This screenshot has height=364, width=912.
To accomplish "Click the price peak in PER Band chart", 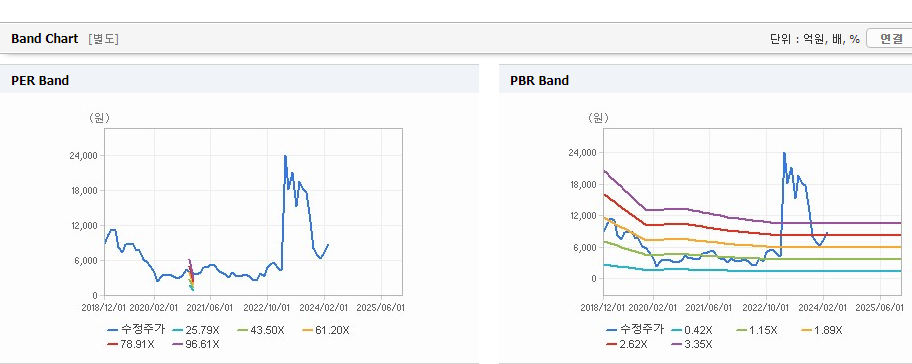I will coord(285,156).
